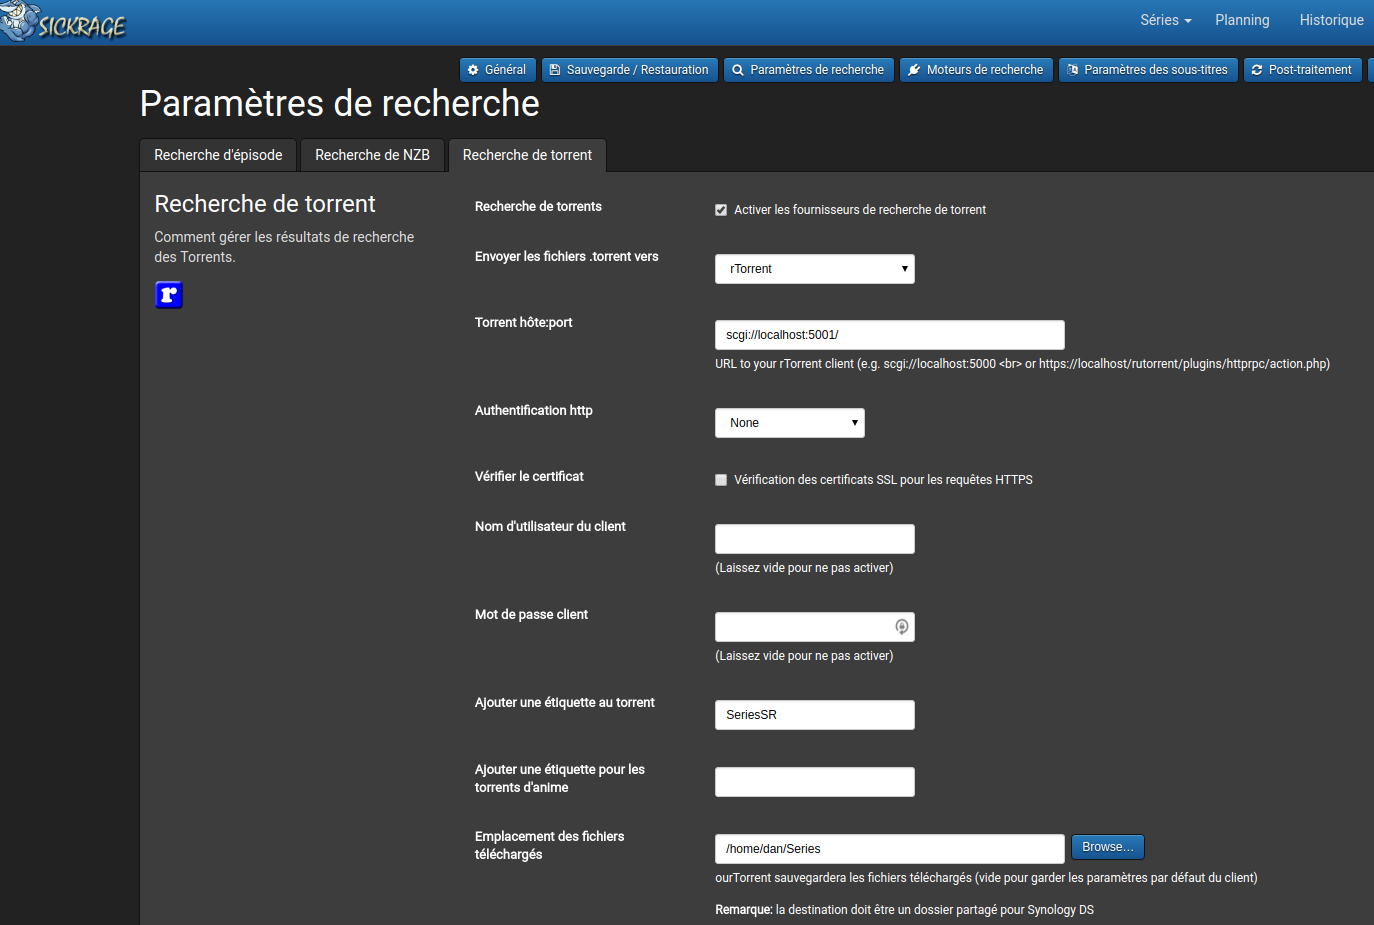Click the torrent label field containing SeriesSR
Screen dimensions: 1374x925
tap(815, 715)
